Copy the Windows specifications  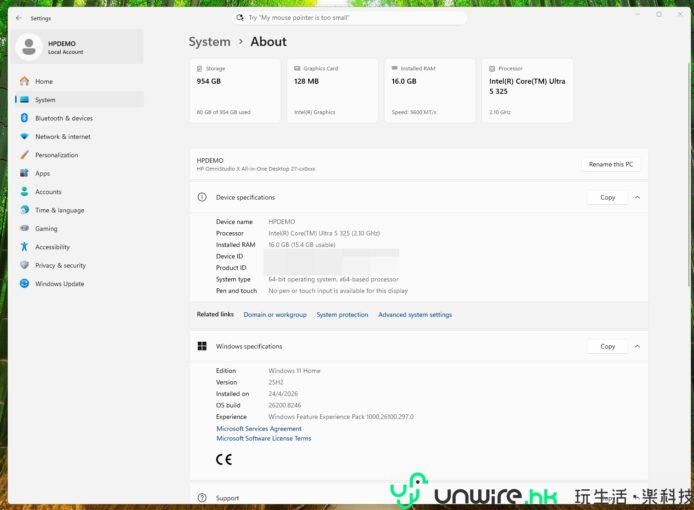607,346
